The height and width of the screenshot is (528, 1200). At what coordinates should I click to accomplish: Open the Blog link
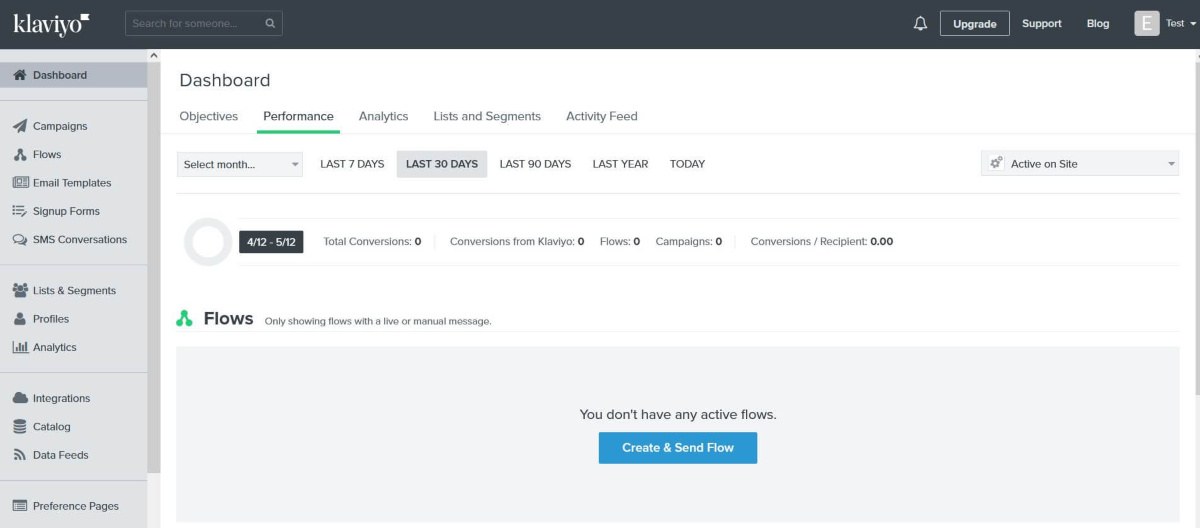(1098, 23)
